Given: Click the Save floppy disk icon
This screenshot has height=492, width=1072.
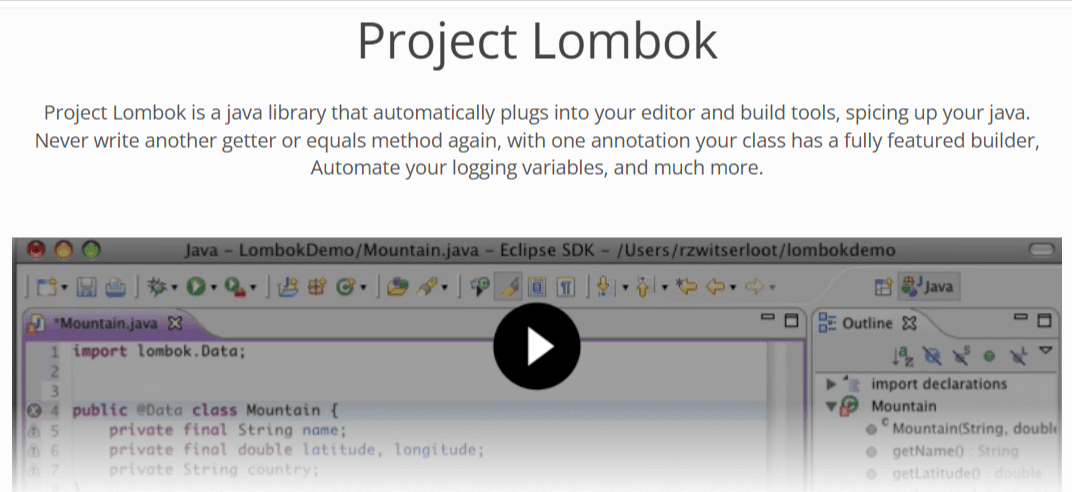Looking at the screenshot, I should click(87, 288).
